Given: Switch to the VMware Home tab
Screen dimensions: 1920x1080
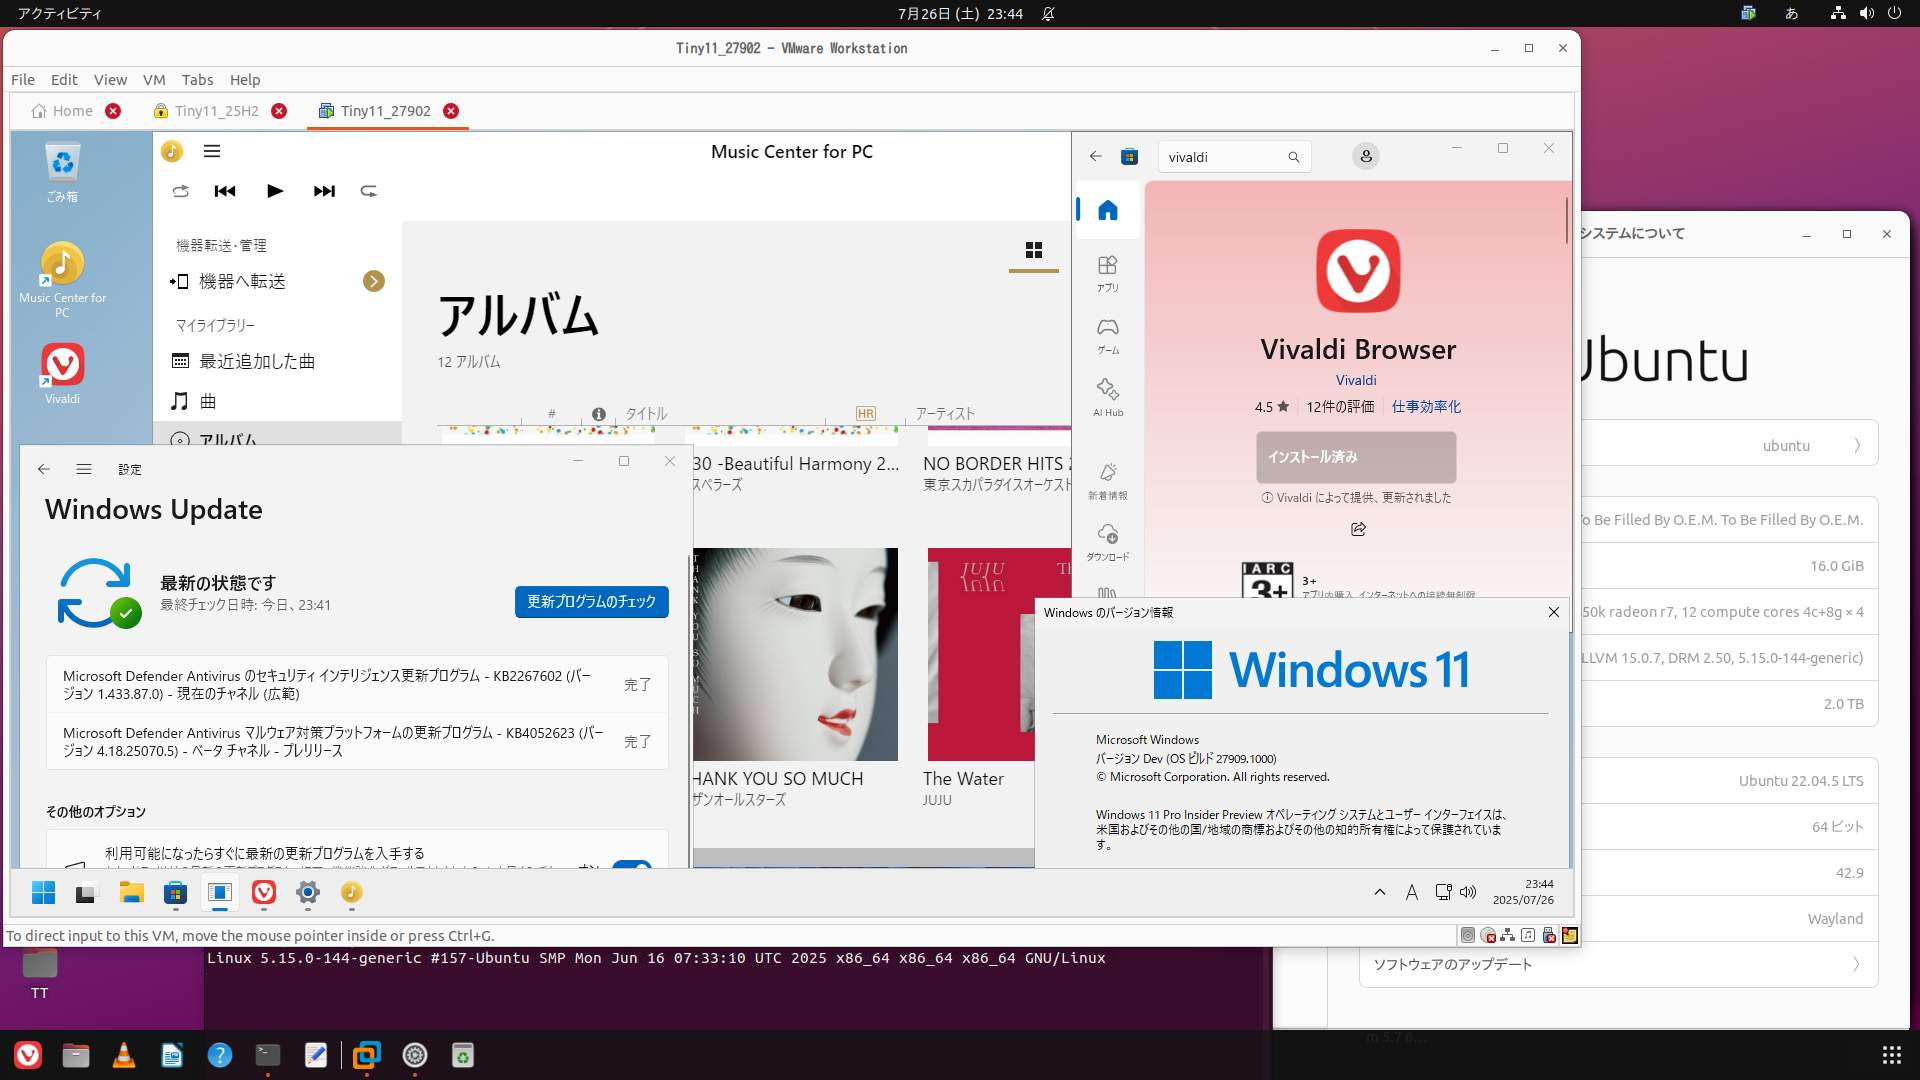Looking at the screenshot, I should click(62, 111).
